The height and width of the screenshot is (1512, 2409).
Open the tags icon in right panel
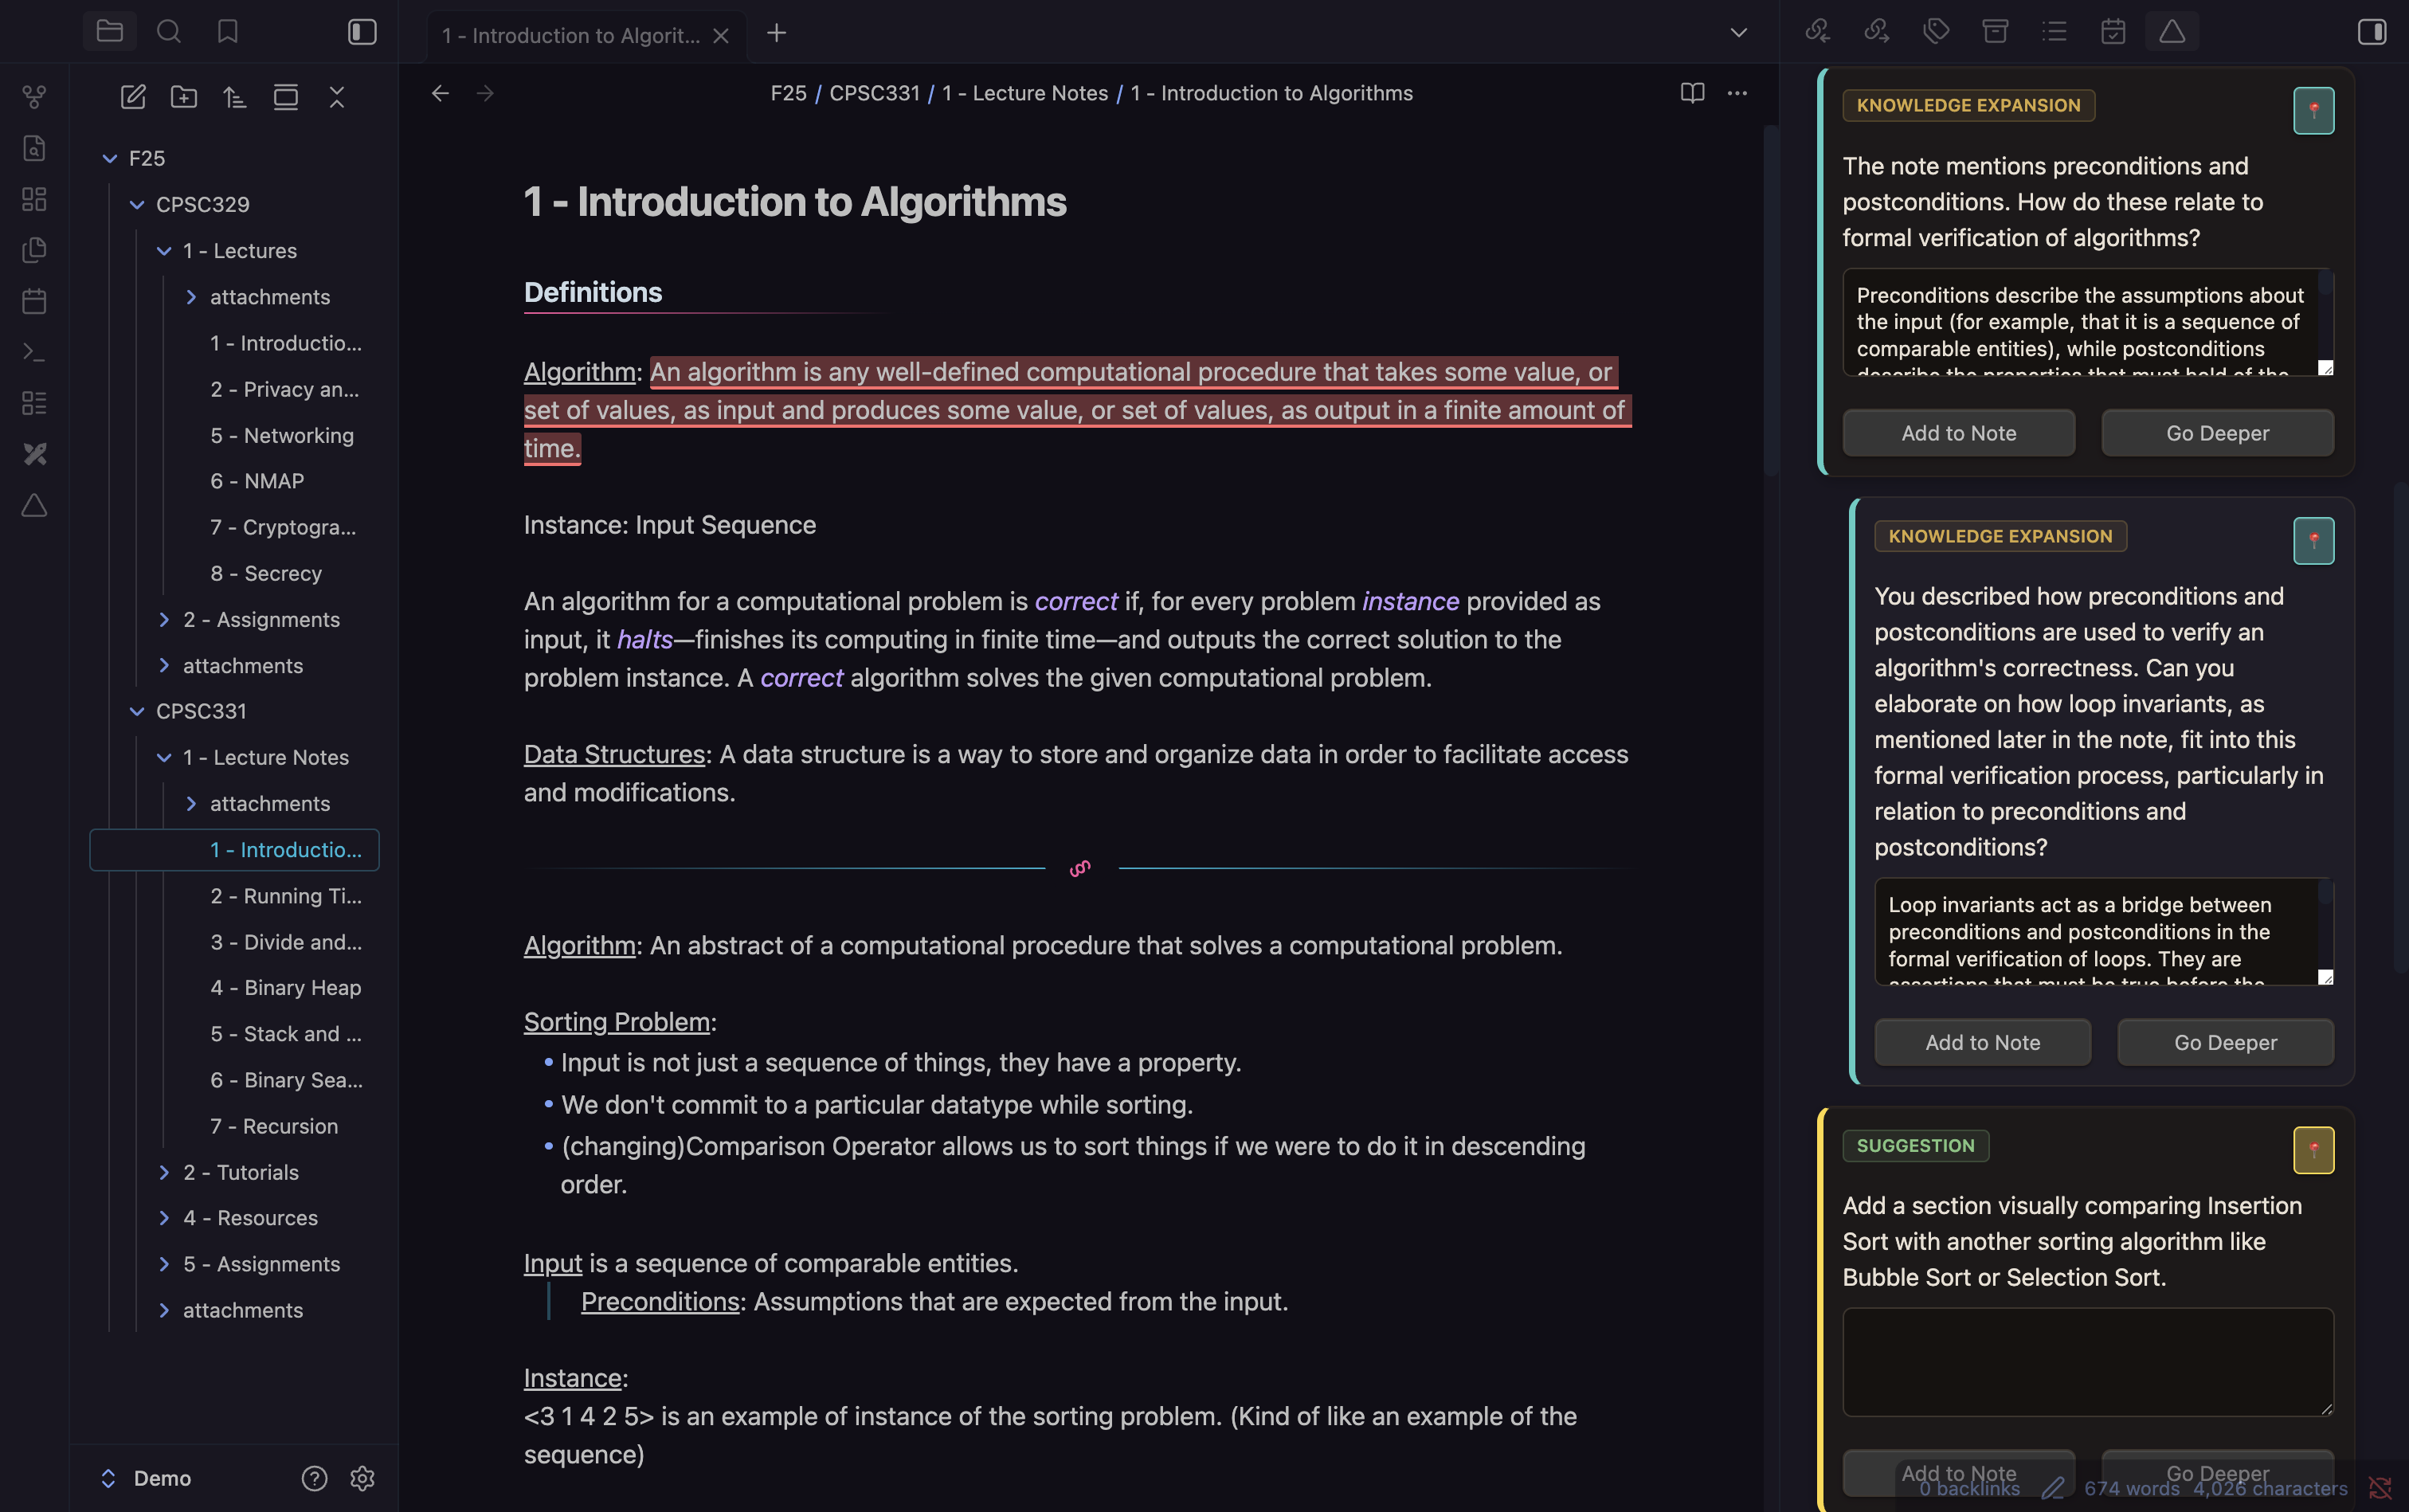coord(1936,32)
